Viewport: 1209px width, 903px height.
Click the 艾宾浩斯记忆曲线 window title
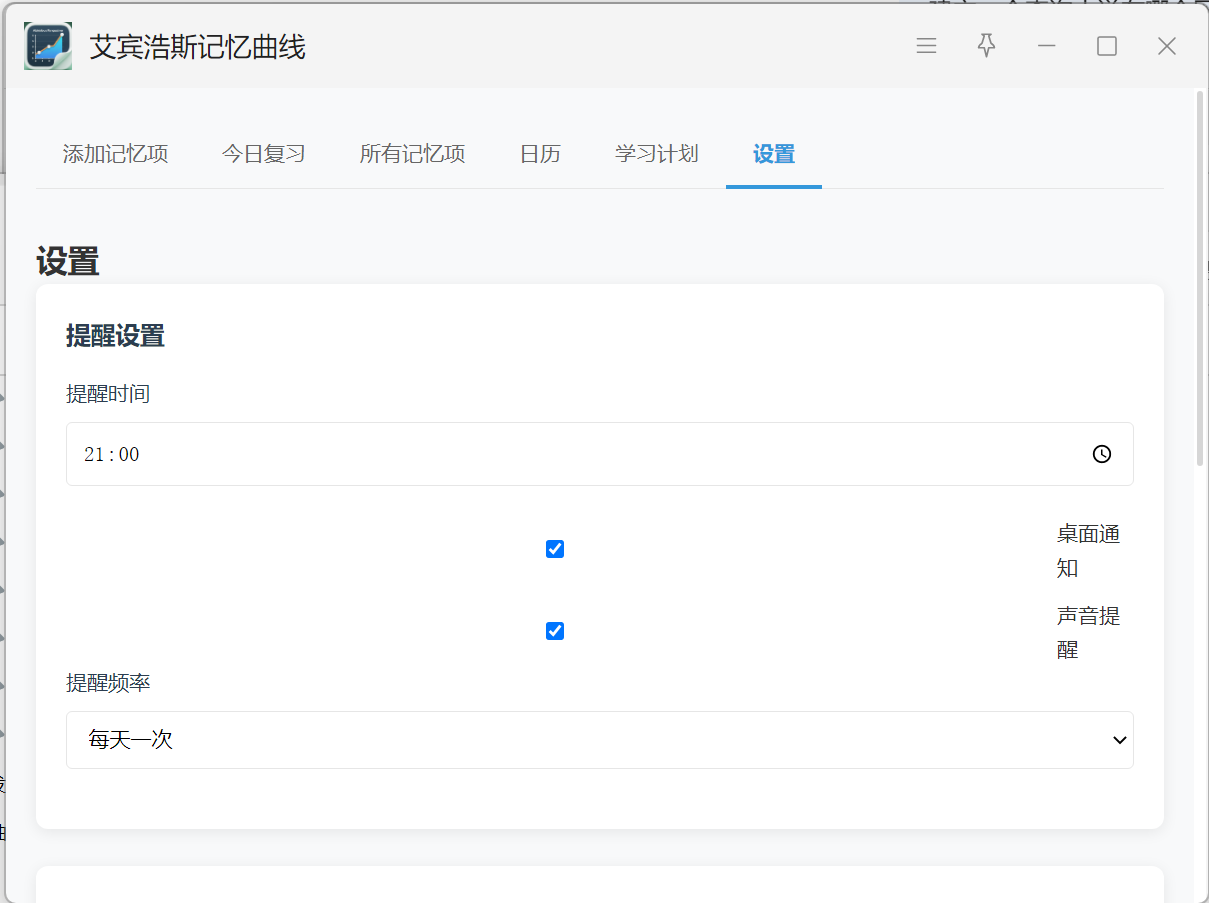(x=198, y=47)
